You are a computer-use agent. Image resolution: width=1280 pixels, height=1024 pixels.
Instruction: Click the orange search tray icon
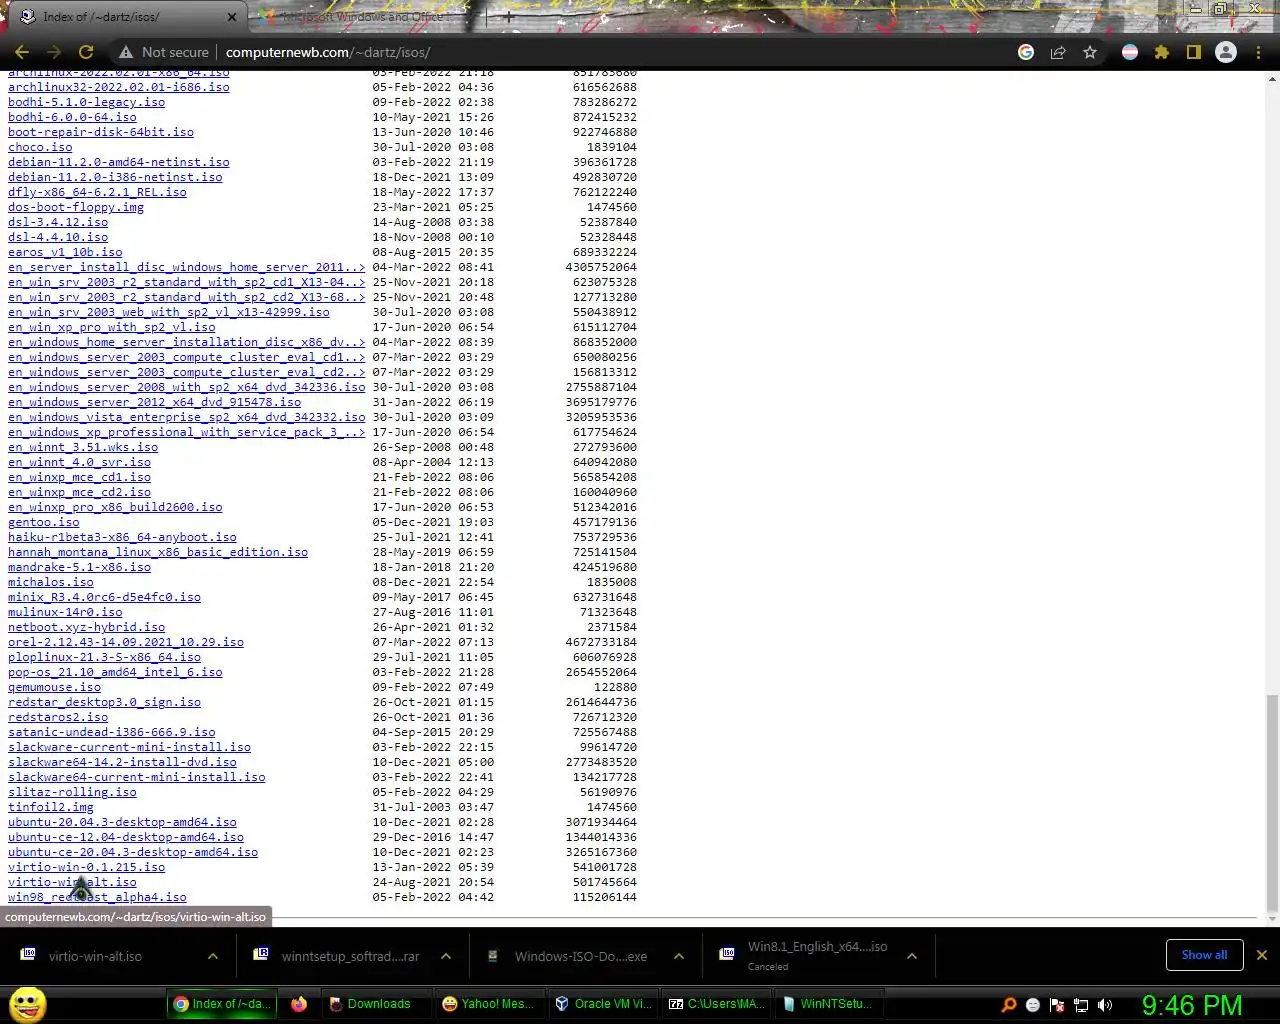pos(1008,1005)
